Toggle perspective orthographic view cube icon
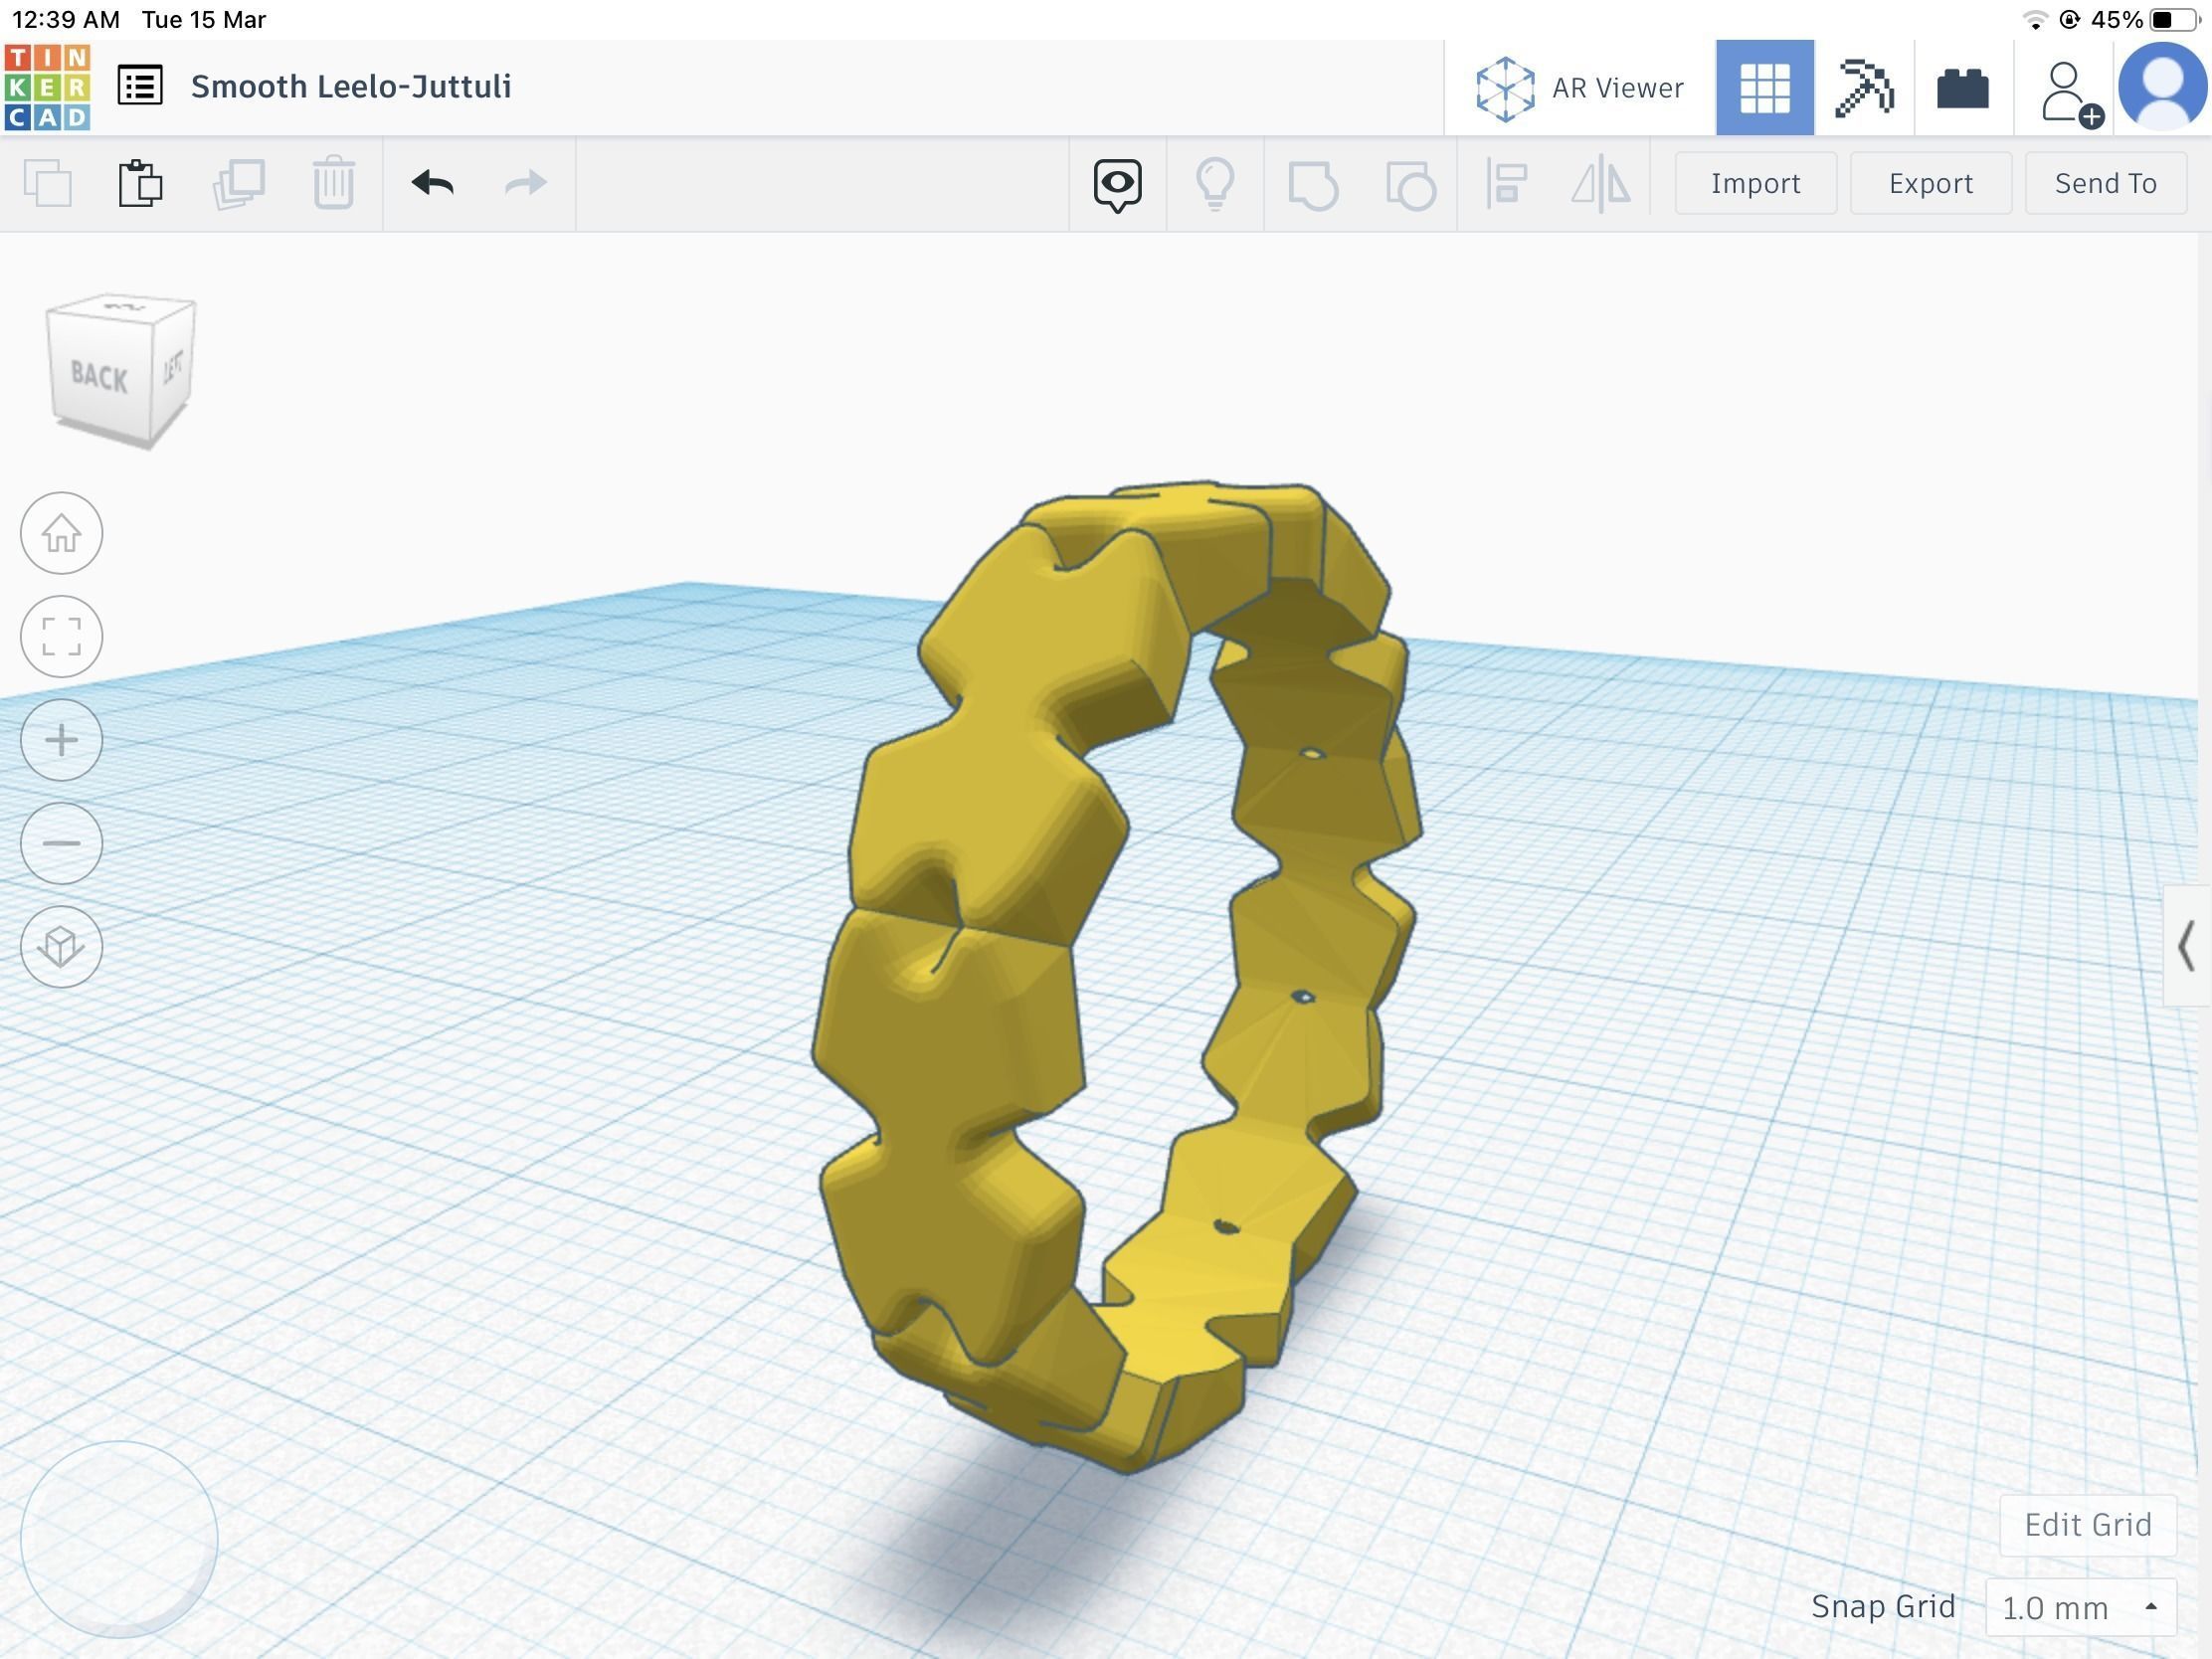This screenshot has height=1659, width=2212. 61,947
